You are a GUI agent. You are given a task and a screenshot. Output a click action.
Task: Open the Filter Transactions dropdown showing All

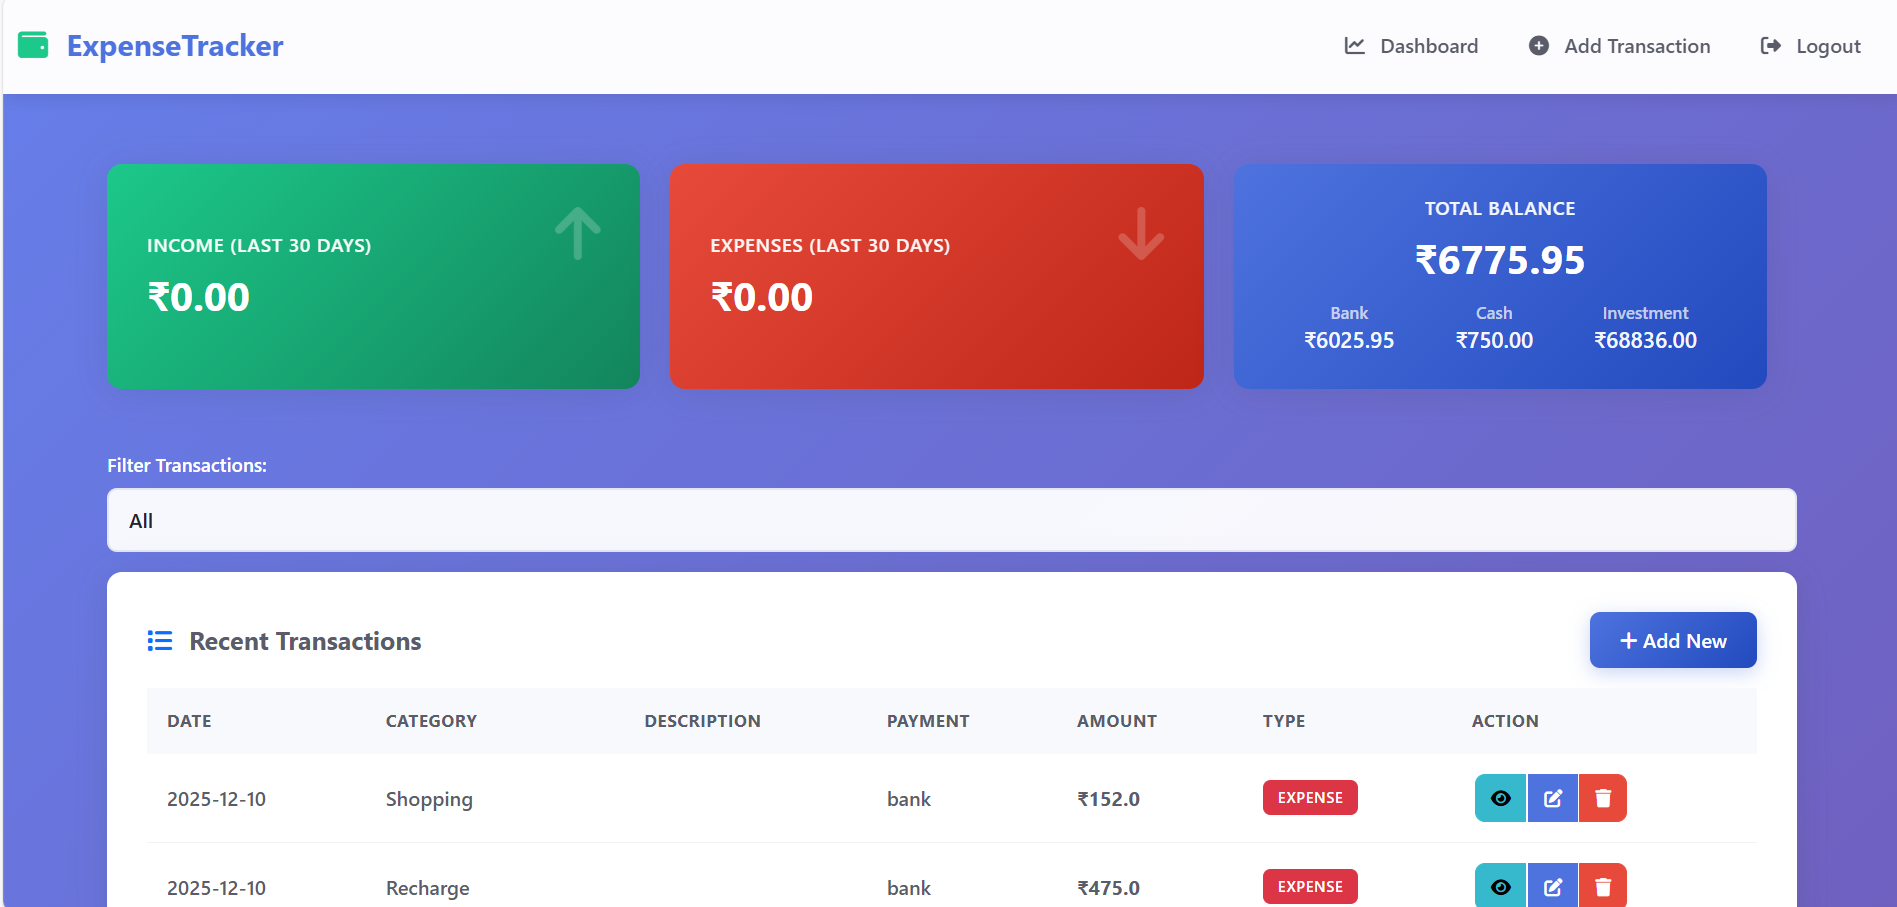pos(949,520)
